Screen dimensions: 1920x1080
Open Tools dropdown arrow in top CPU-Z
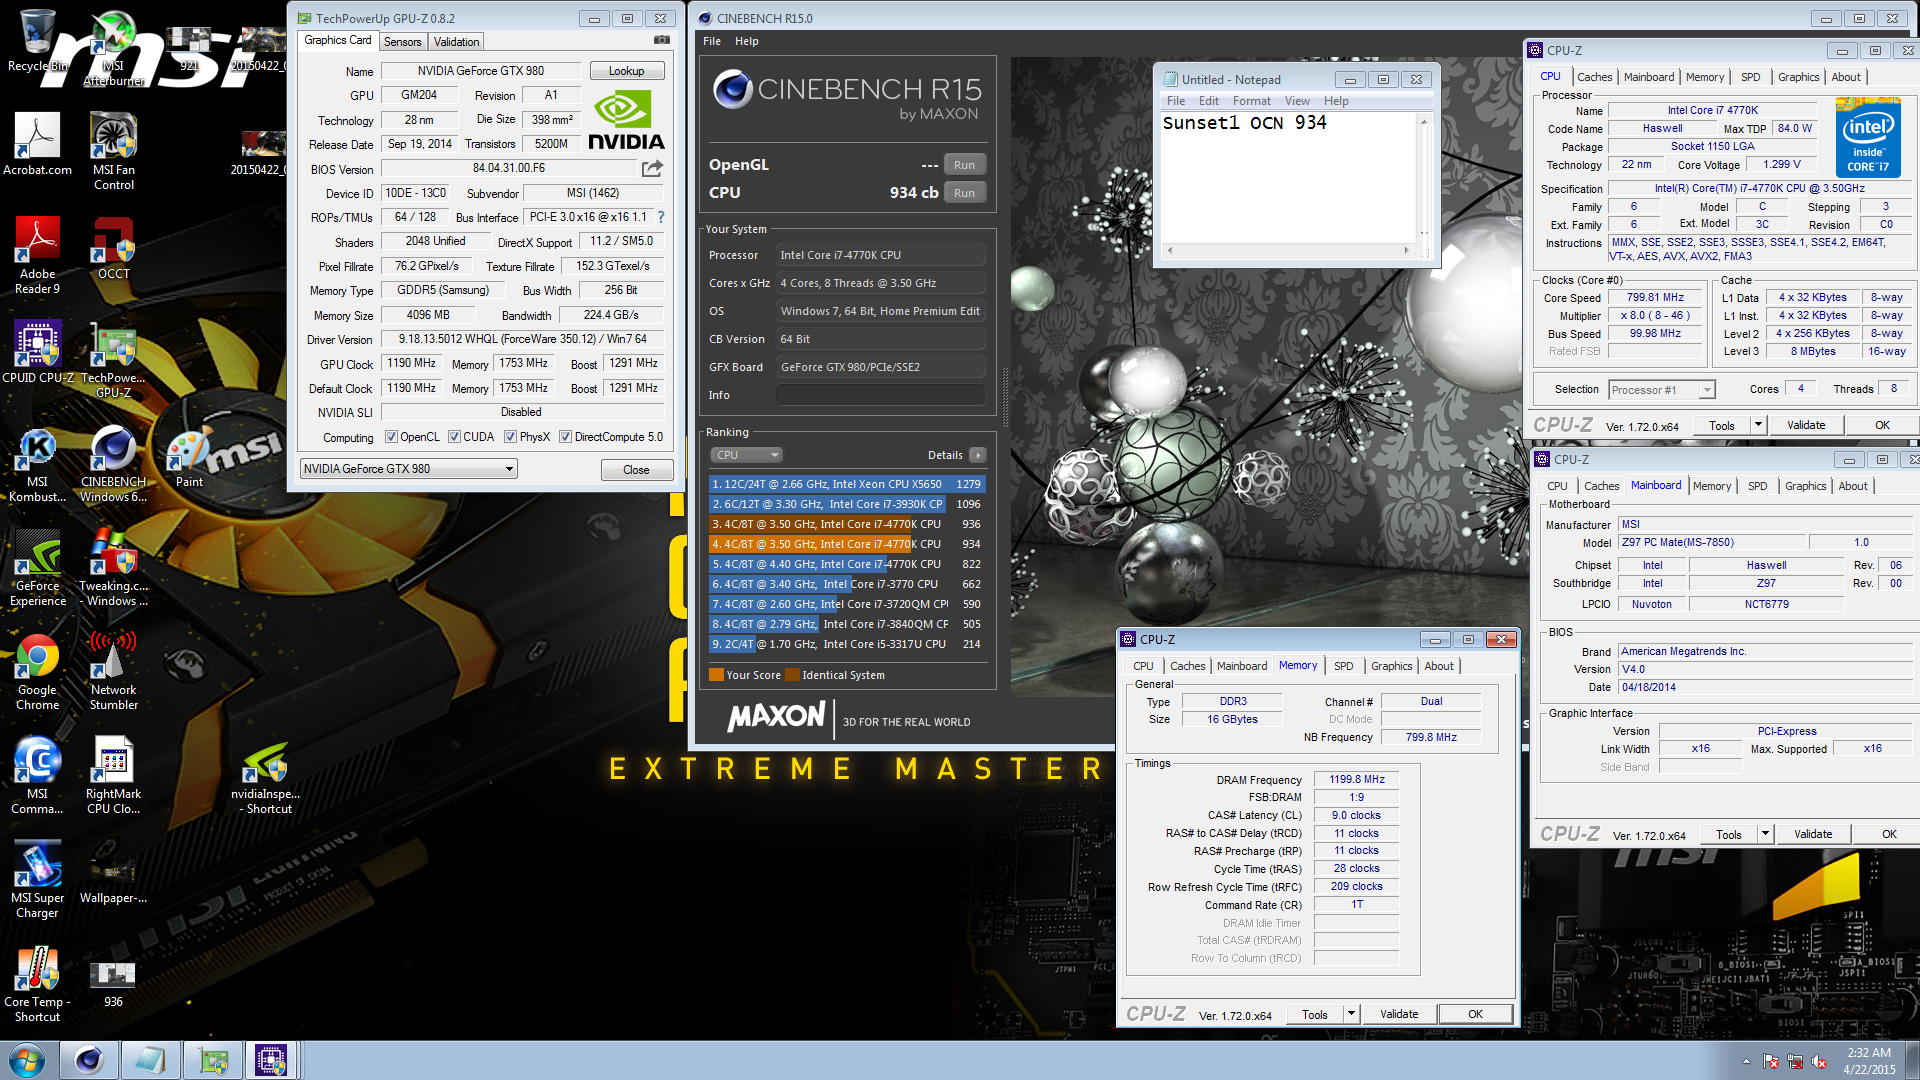tap(1758, 425)
